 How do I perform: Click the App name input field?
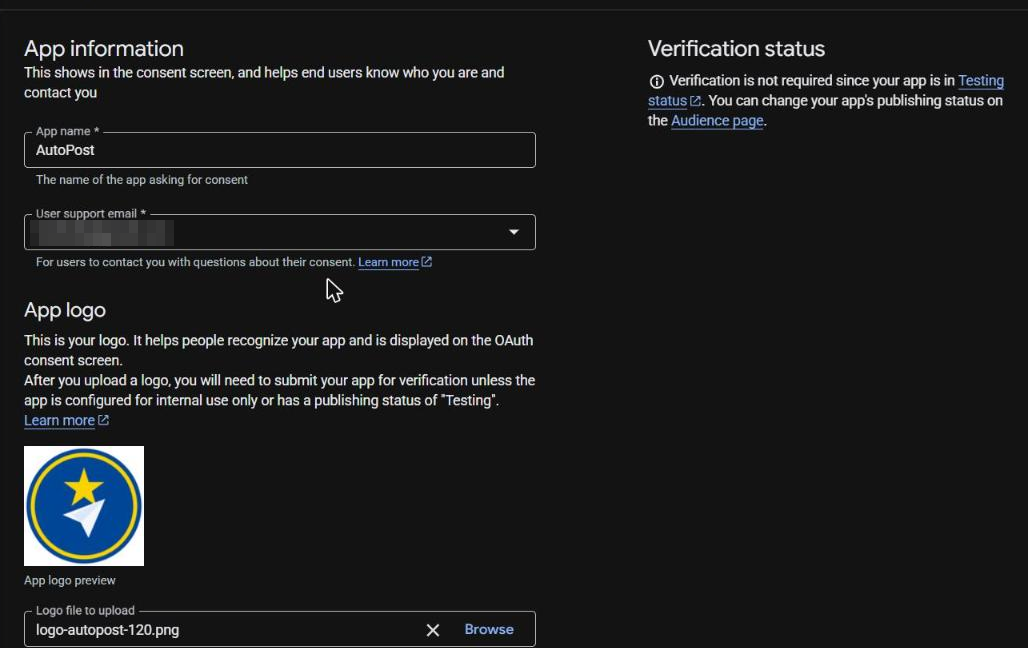click(279, 150)
